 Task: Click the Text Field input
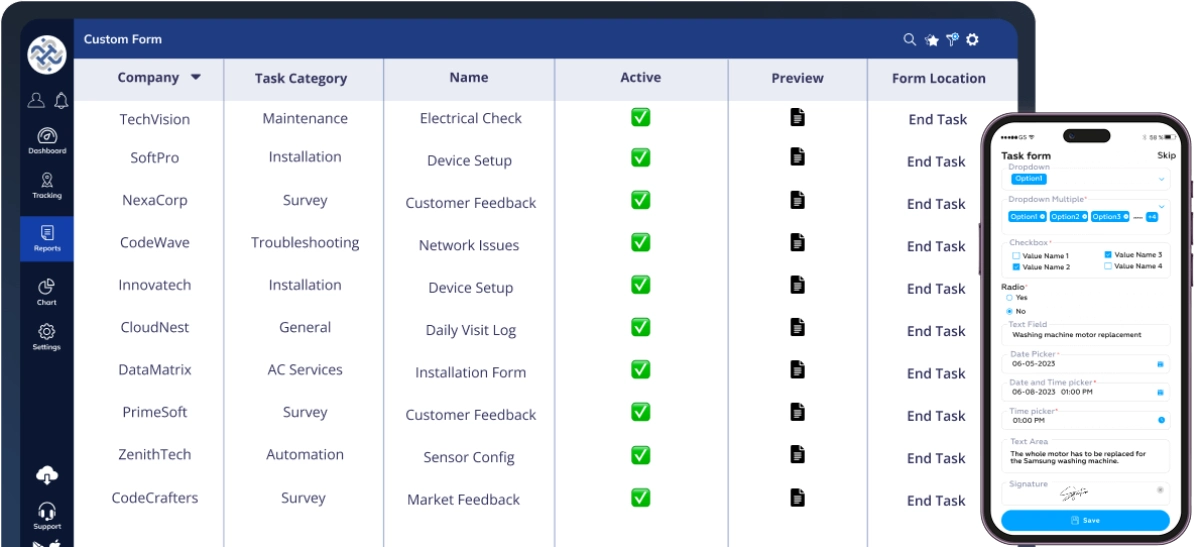1085,335
